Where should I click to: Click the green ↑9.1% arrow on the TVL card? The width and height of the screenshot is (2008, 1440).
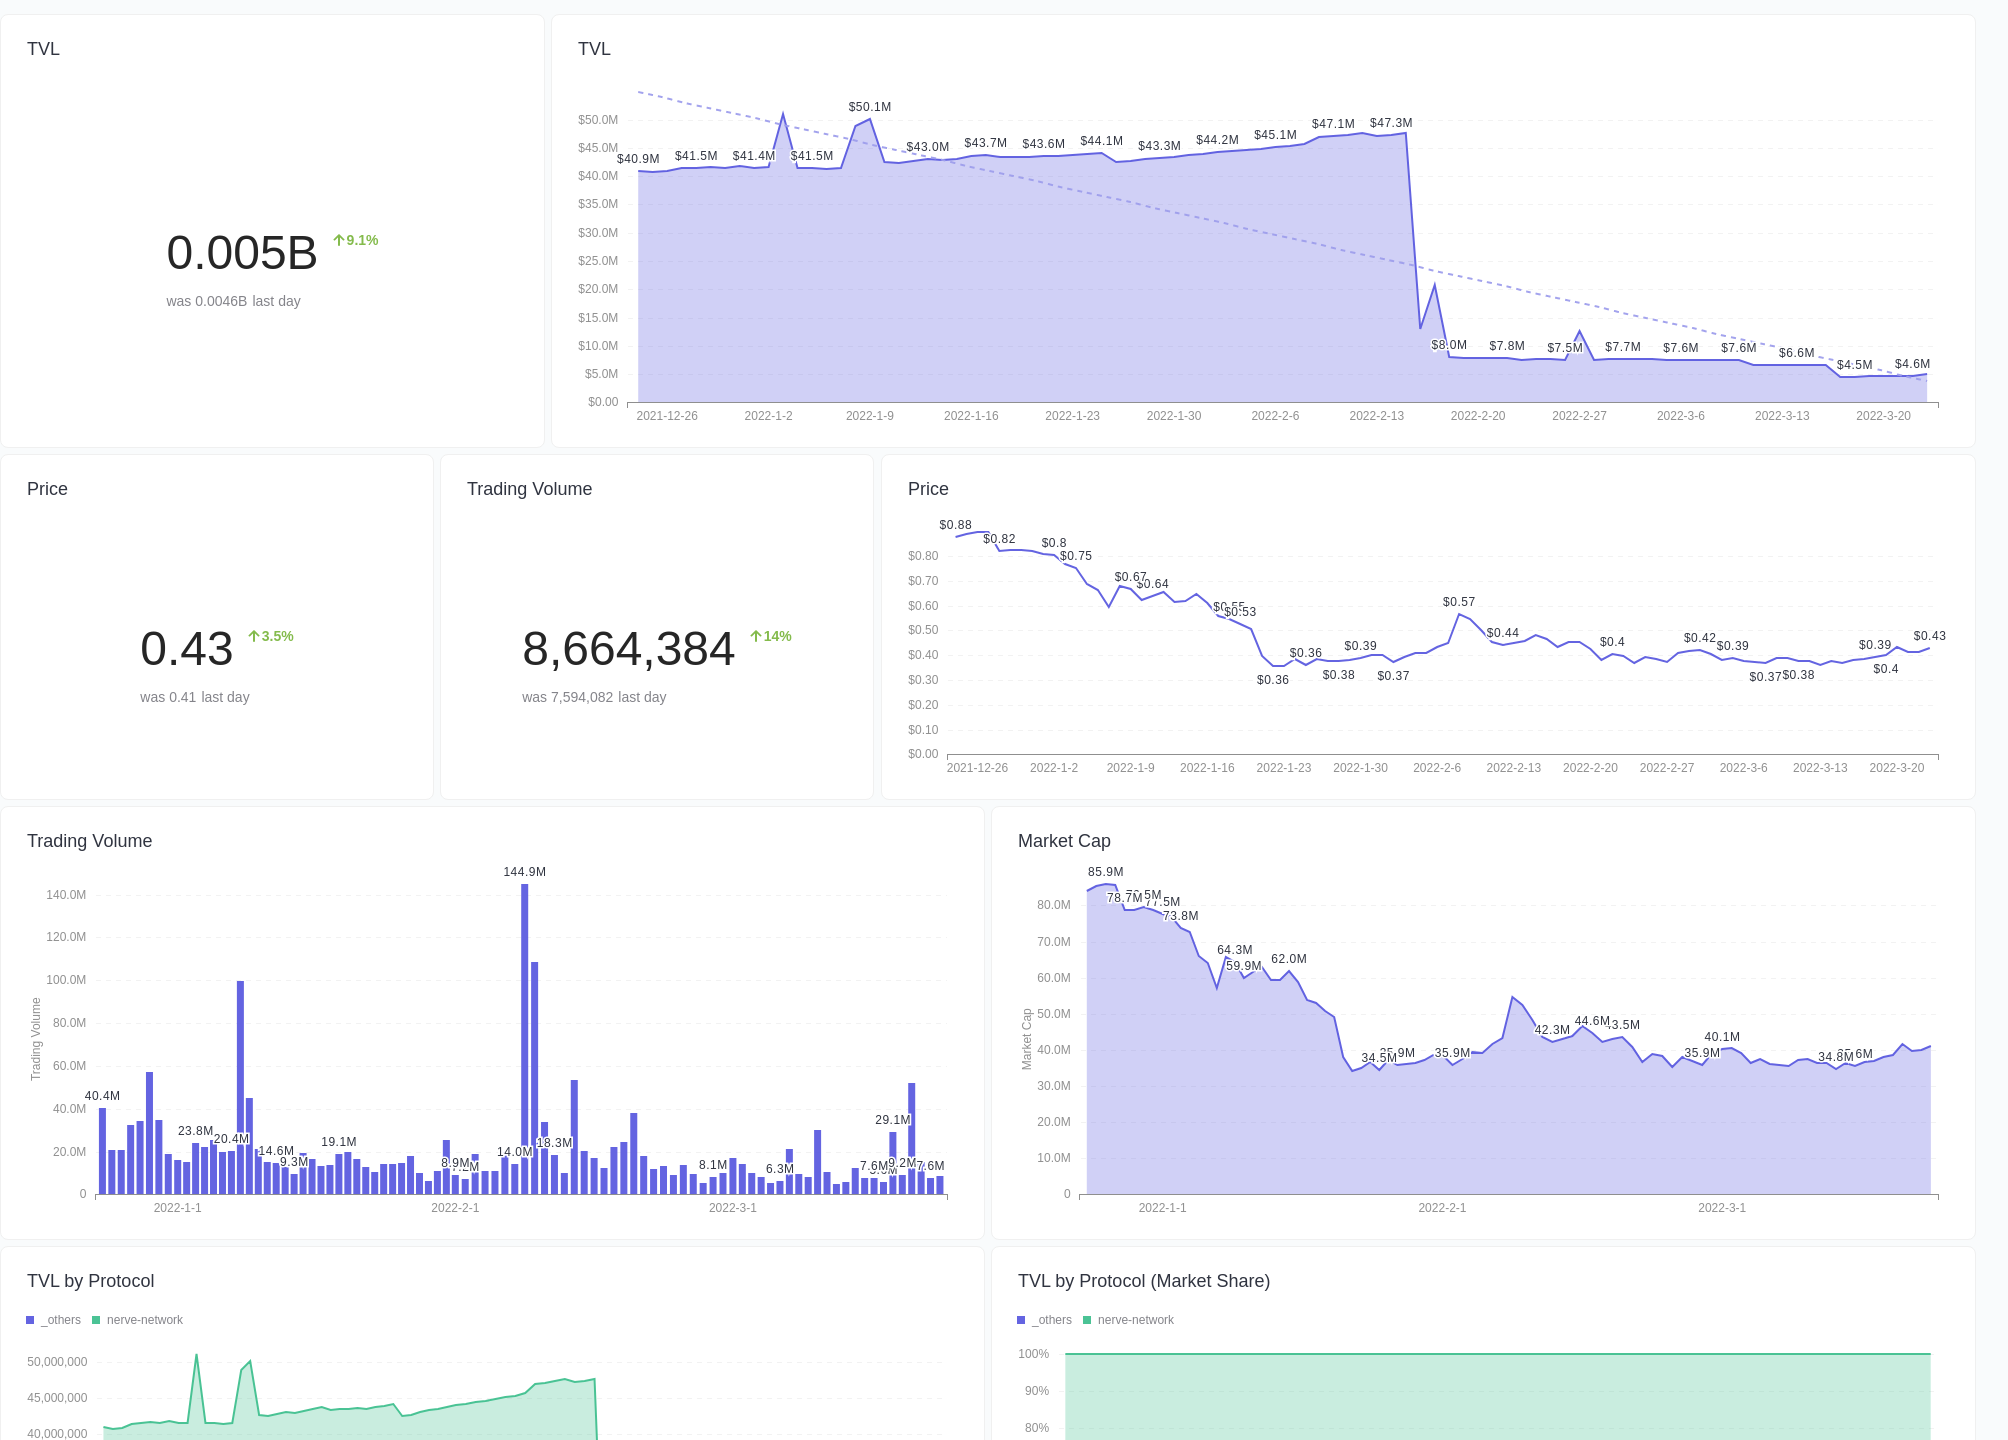[356, 240]
